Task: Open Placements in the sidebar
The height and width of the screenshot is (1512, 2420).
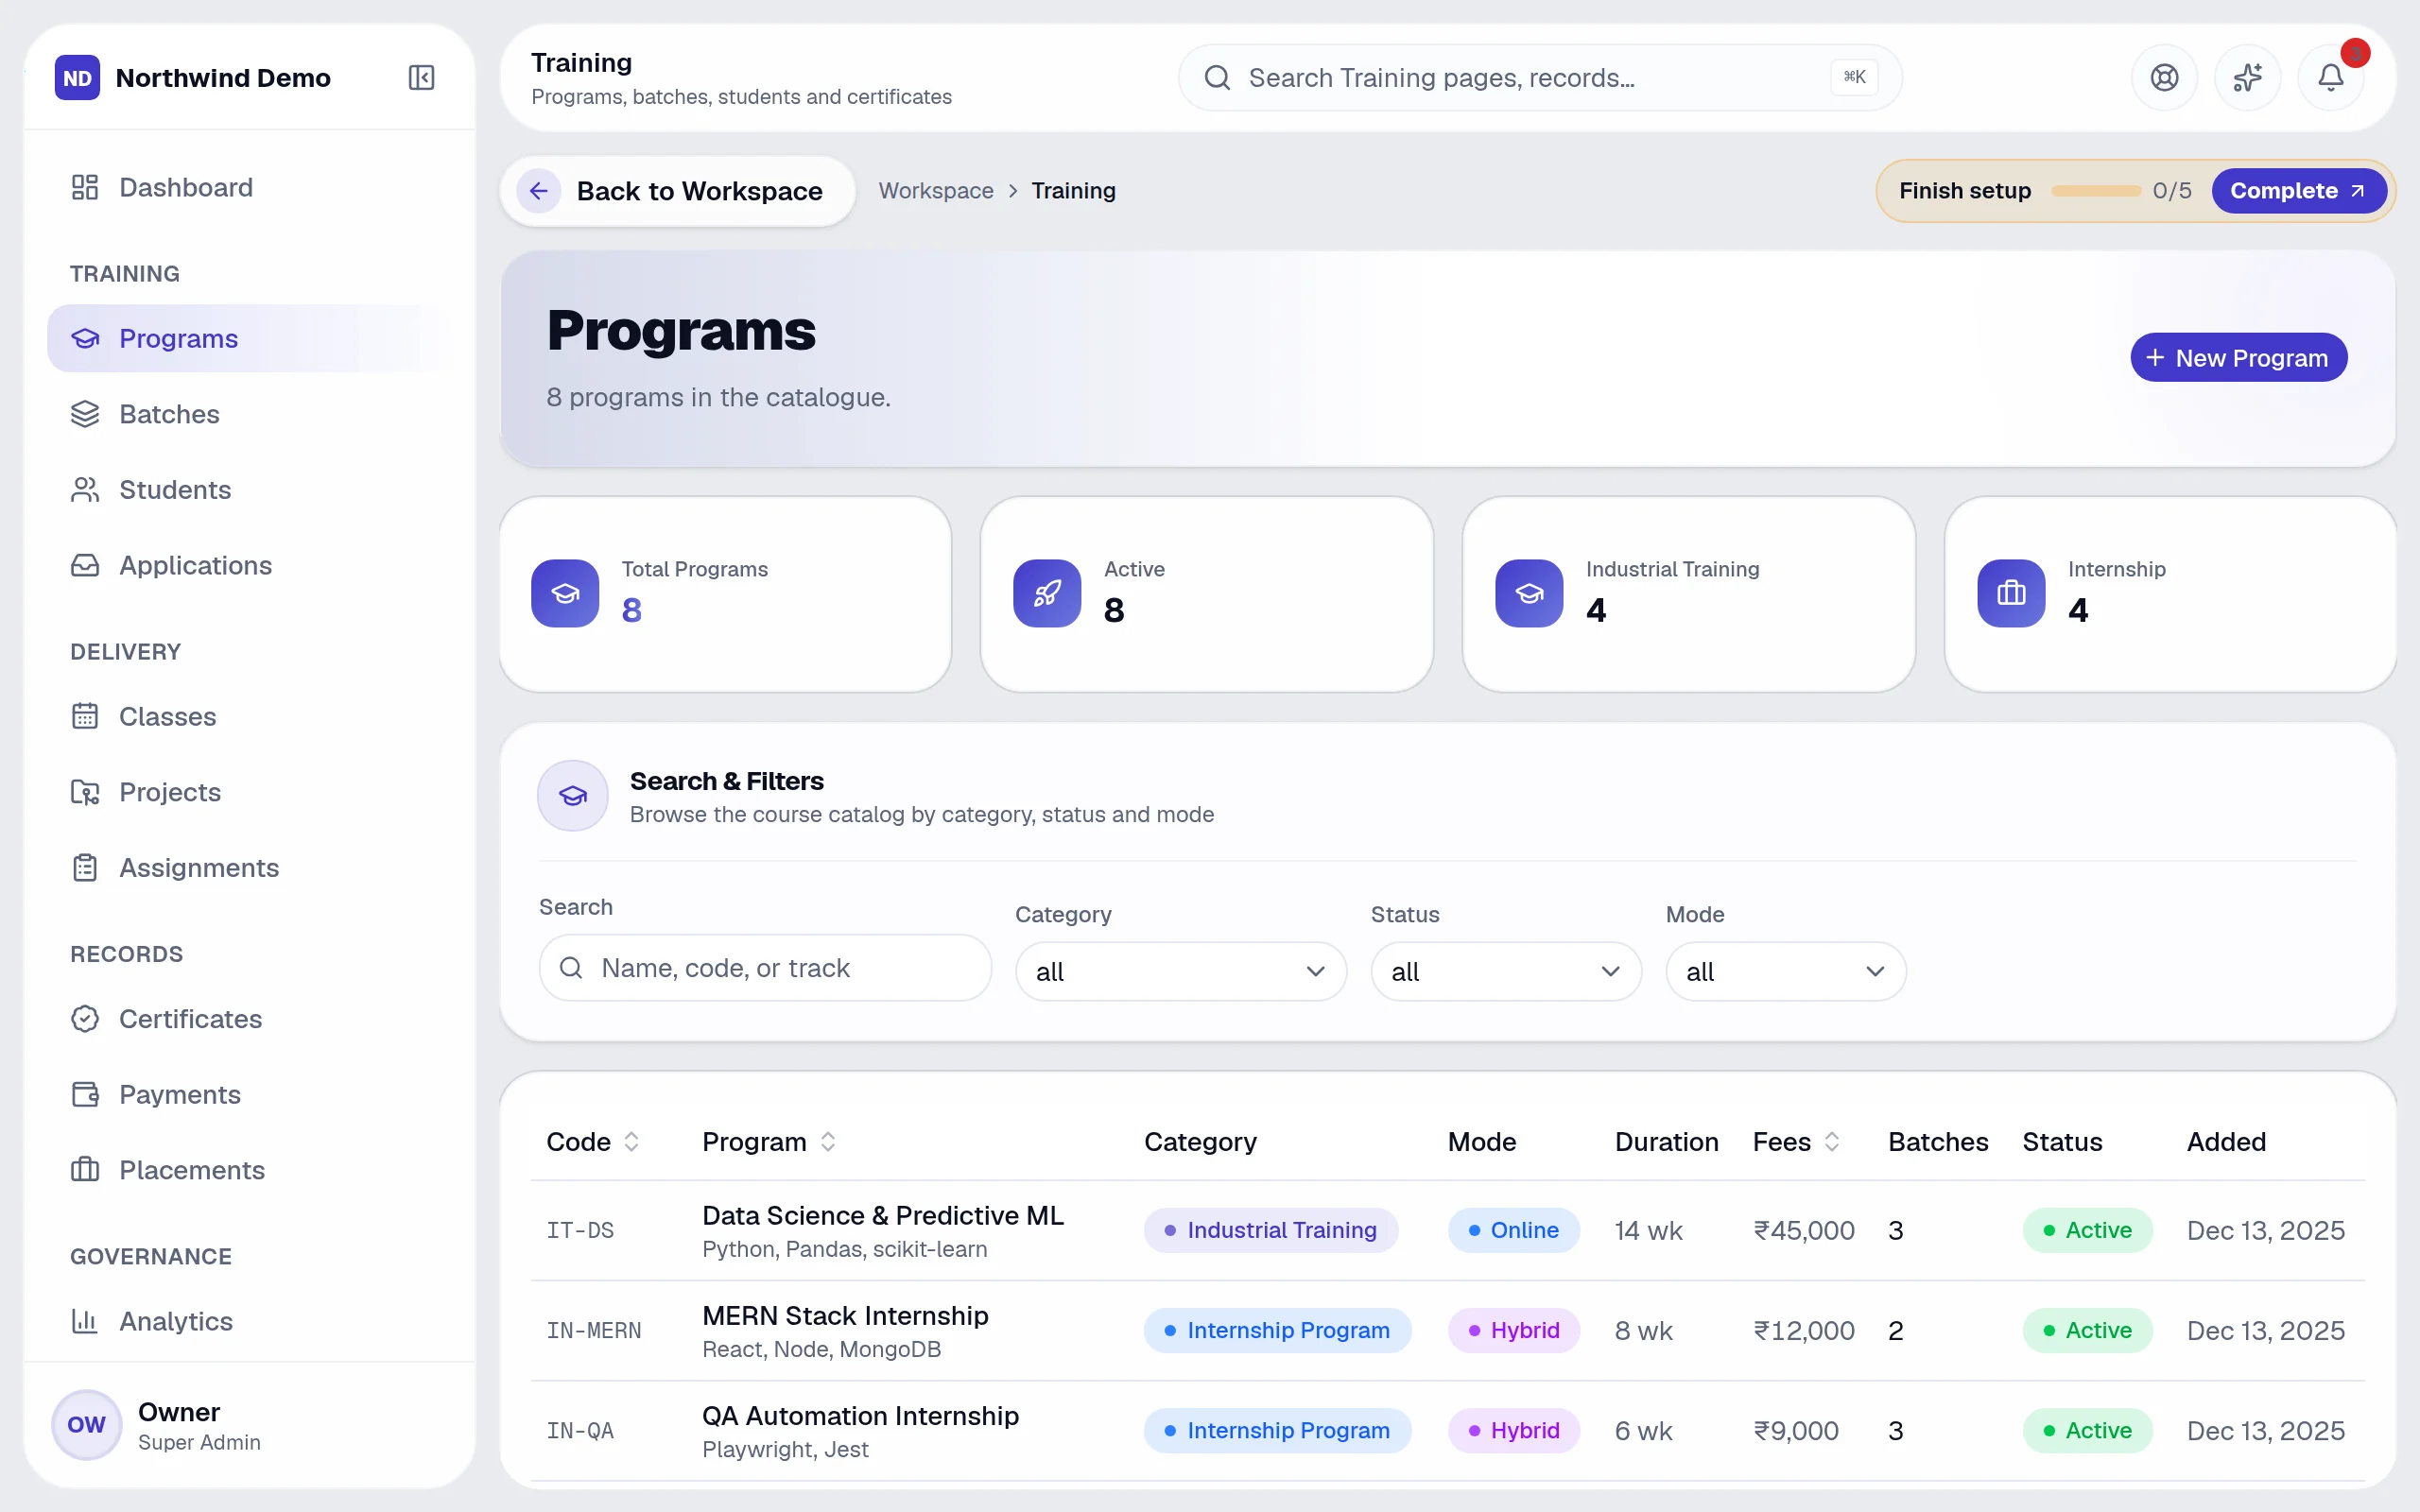Action: point(248,1170)
